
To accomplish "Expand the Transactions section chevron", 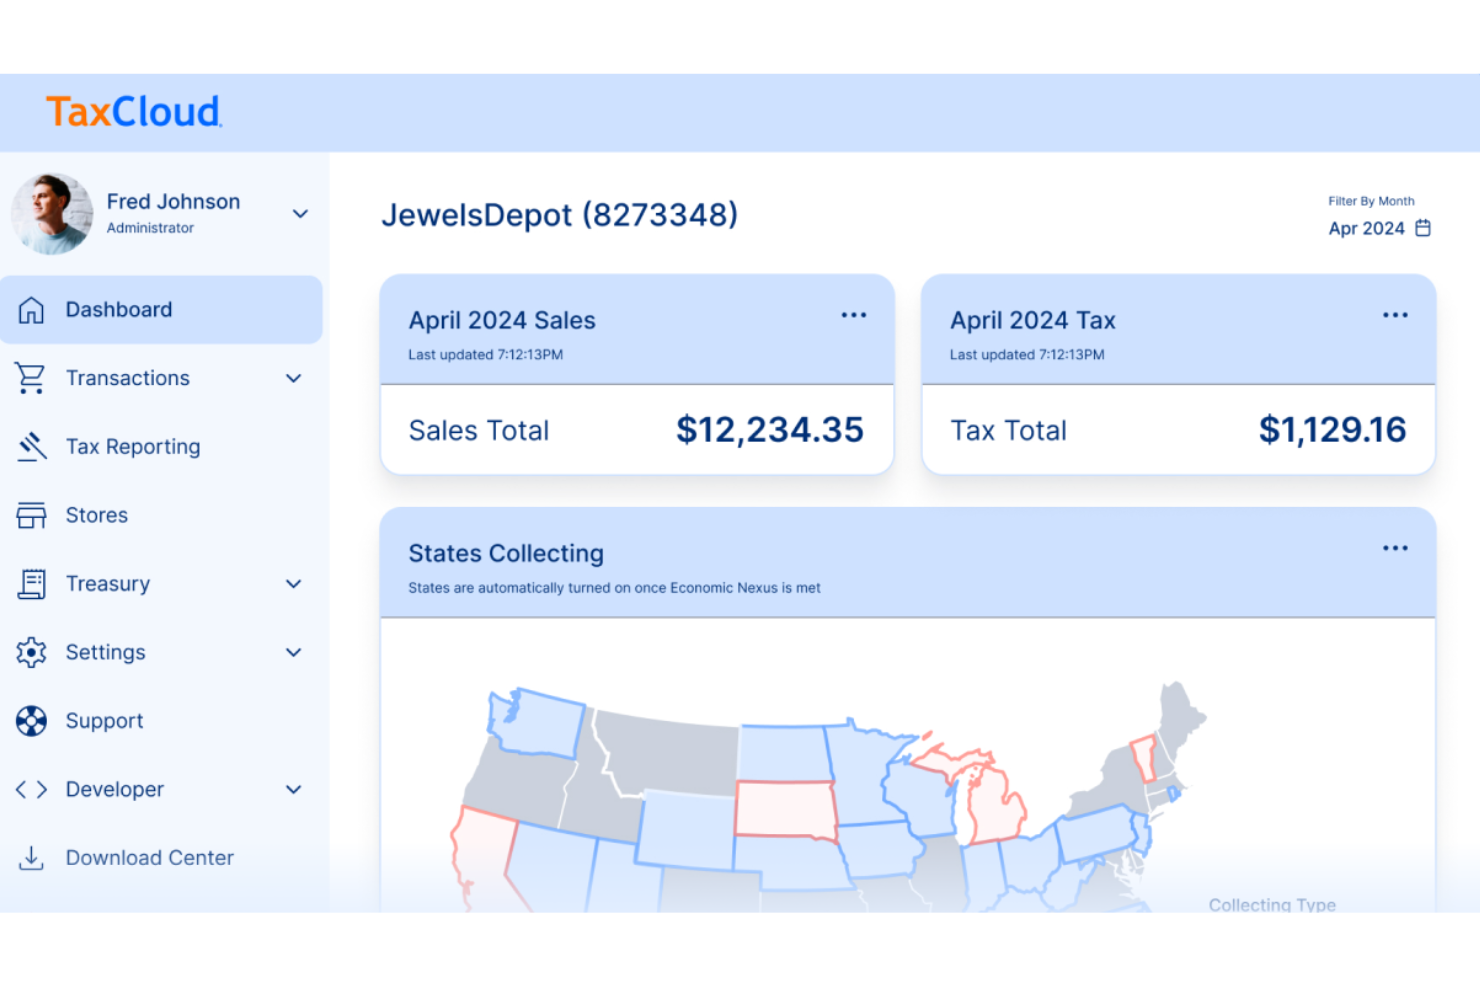I will pos(293,378).
